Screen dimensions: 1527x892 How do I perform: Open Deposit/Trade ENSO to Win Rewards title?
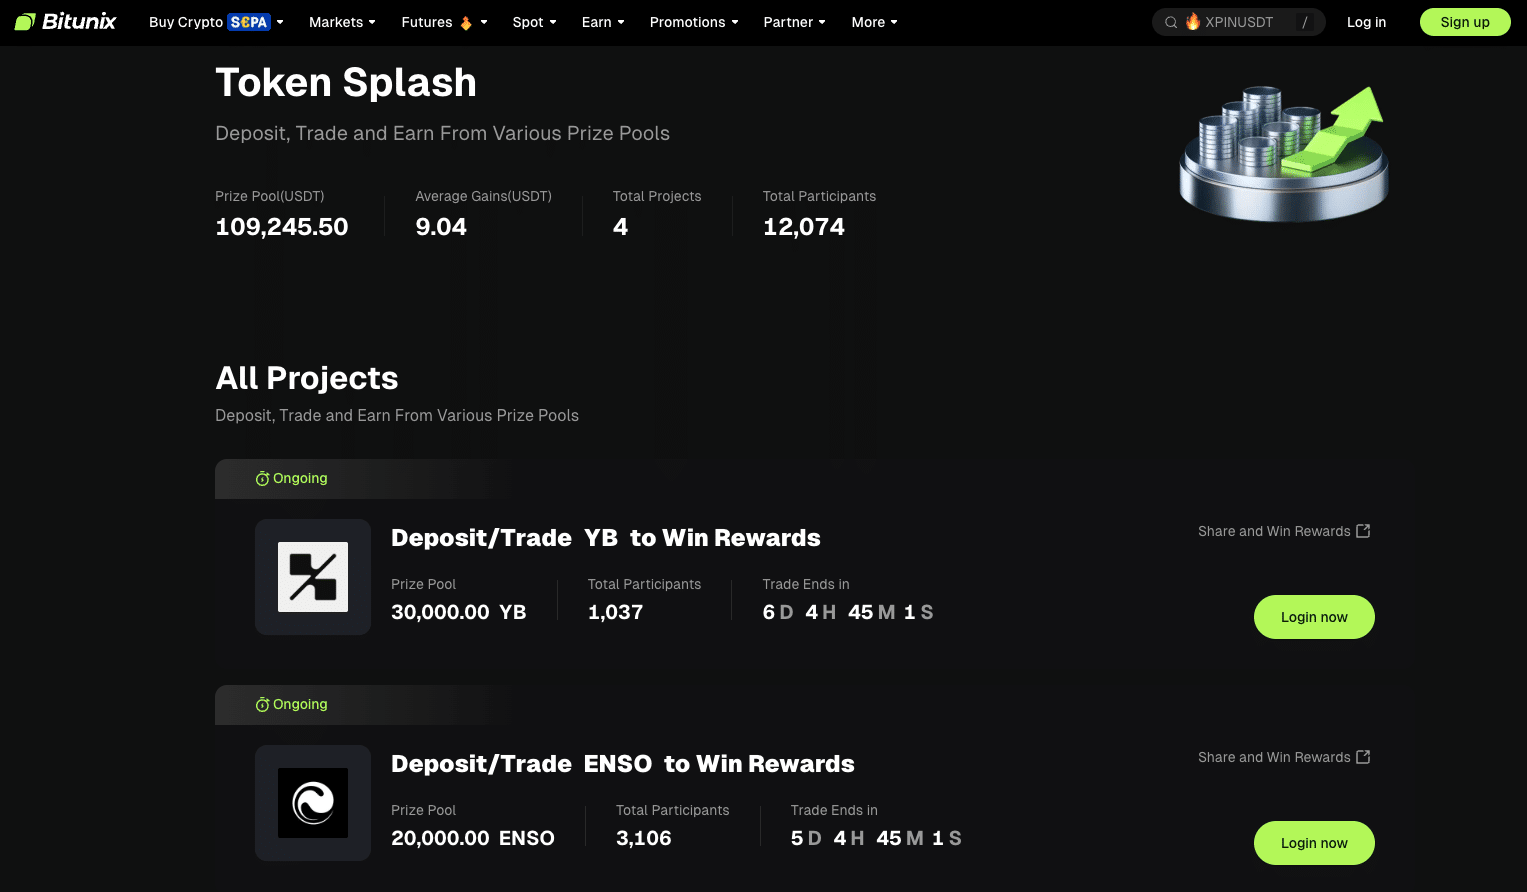click(623, 764)
